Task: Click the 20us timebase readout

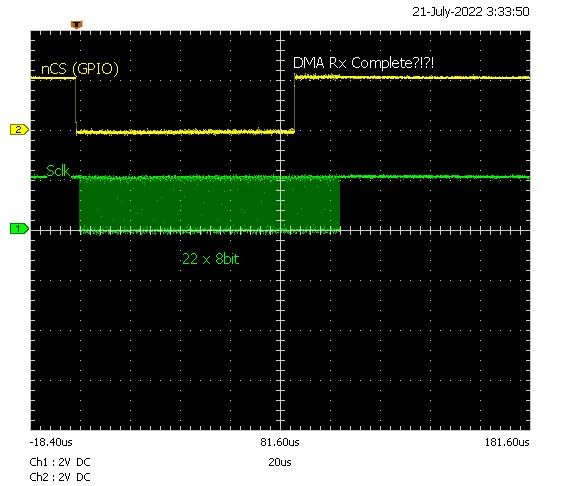Action: pos(280,462)
